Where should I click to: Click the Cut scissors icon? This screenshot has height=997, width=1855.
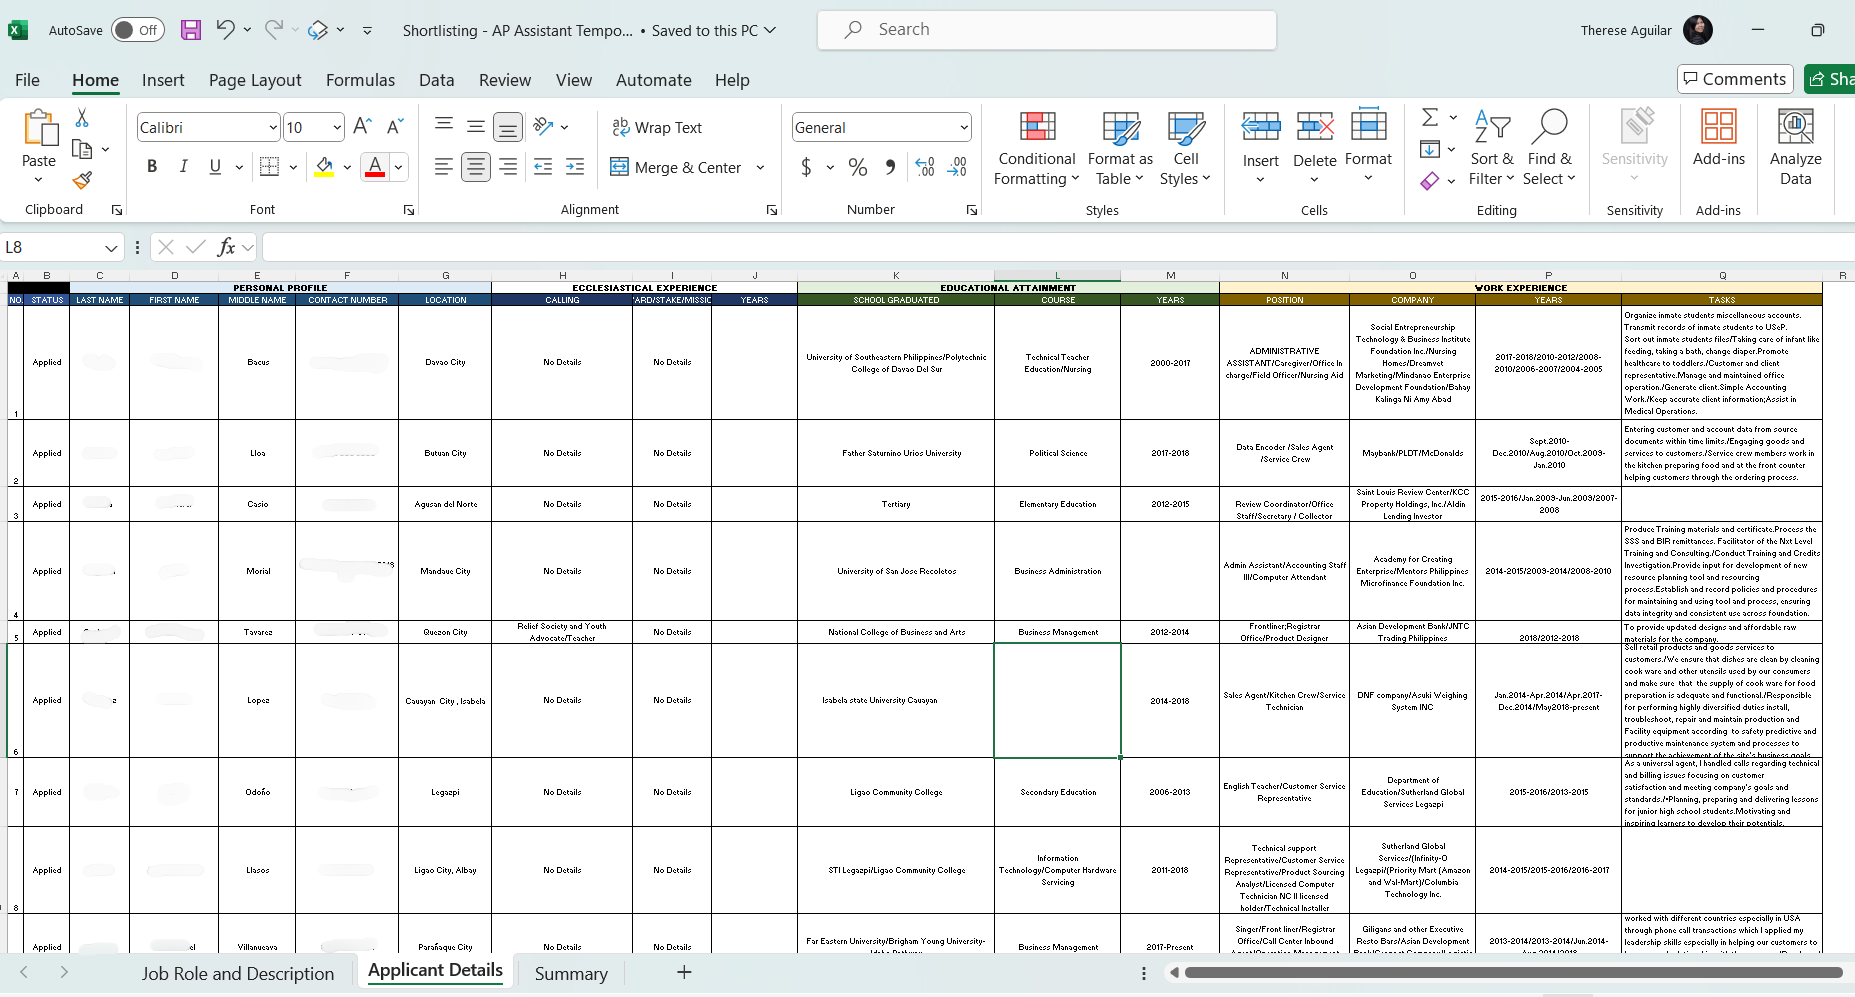coord(82,119)
